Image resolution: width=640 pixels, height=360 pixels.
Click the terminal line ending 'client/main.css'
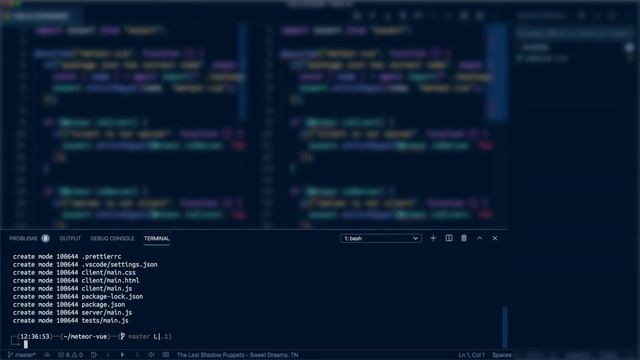tap(74, 273)
